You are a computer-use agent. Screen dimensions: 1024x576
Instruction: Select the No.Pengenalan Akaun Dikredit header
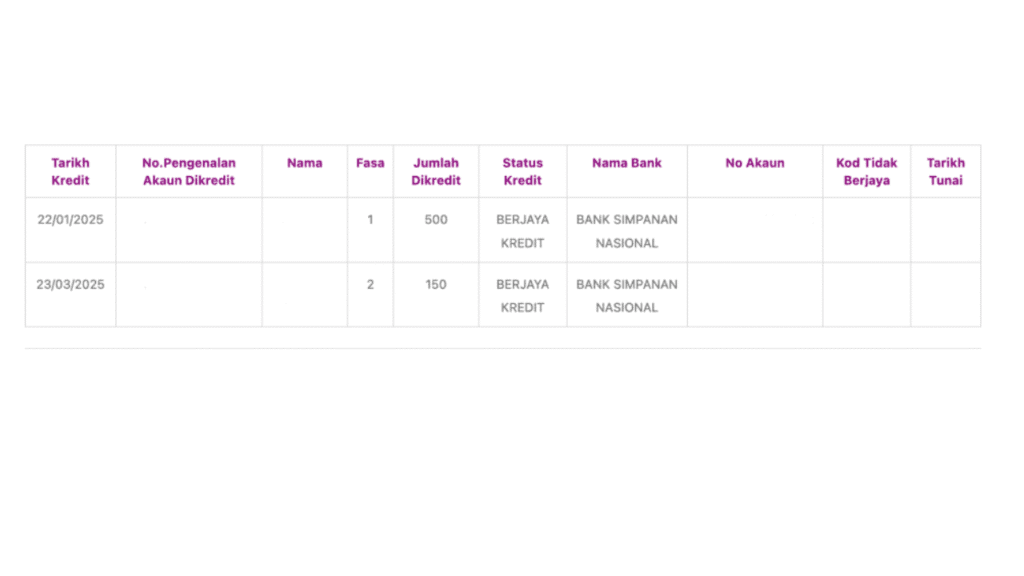tap(189, 171)
